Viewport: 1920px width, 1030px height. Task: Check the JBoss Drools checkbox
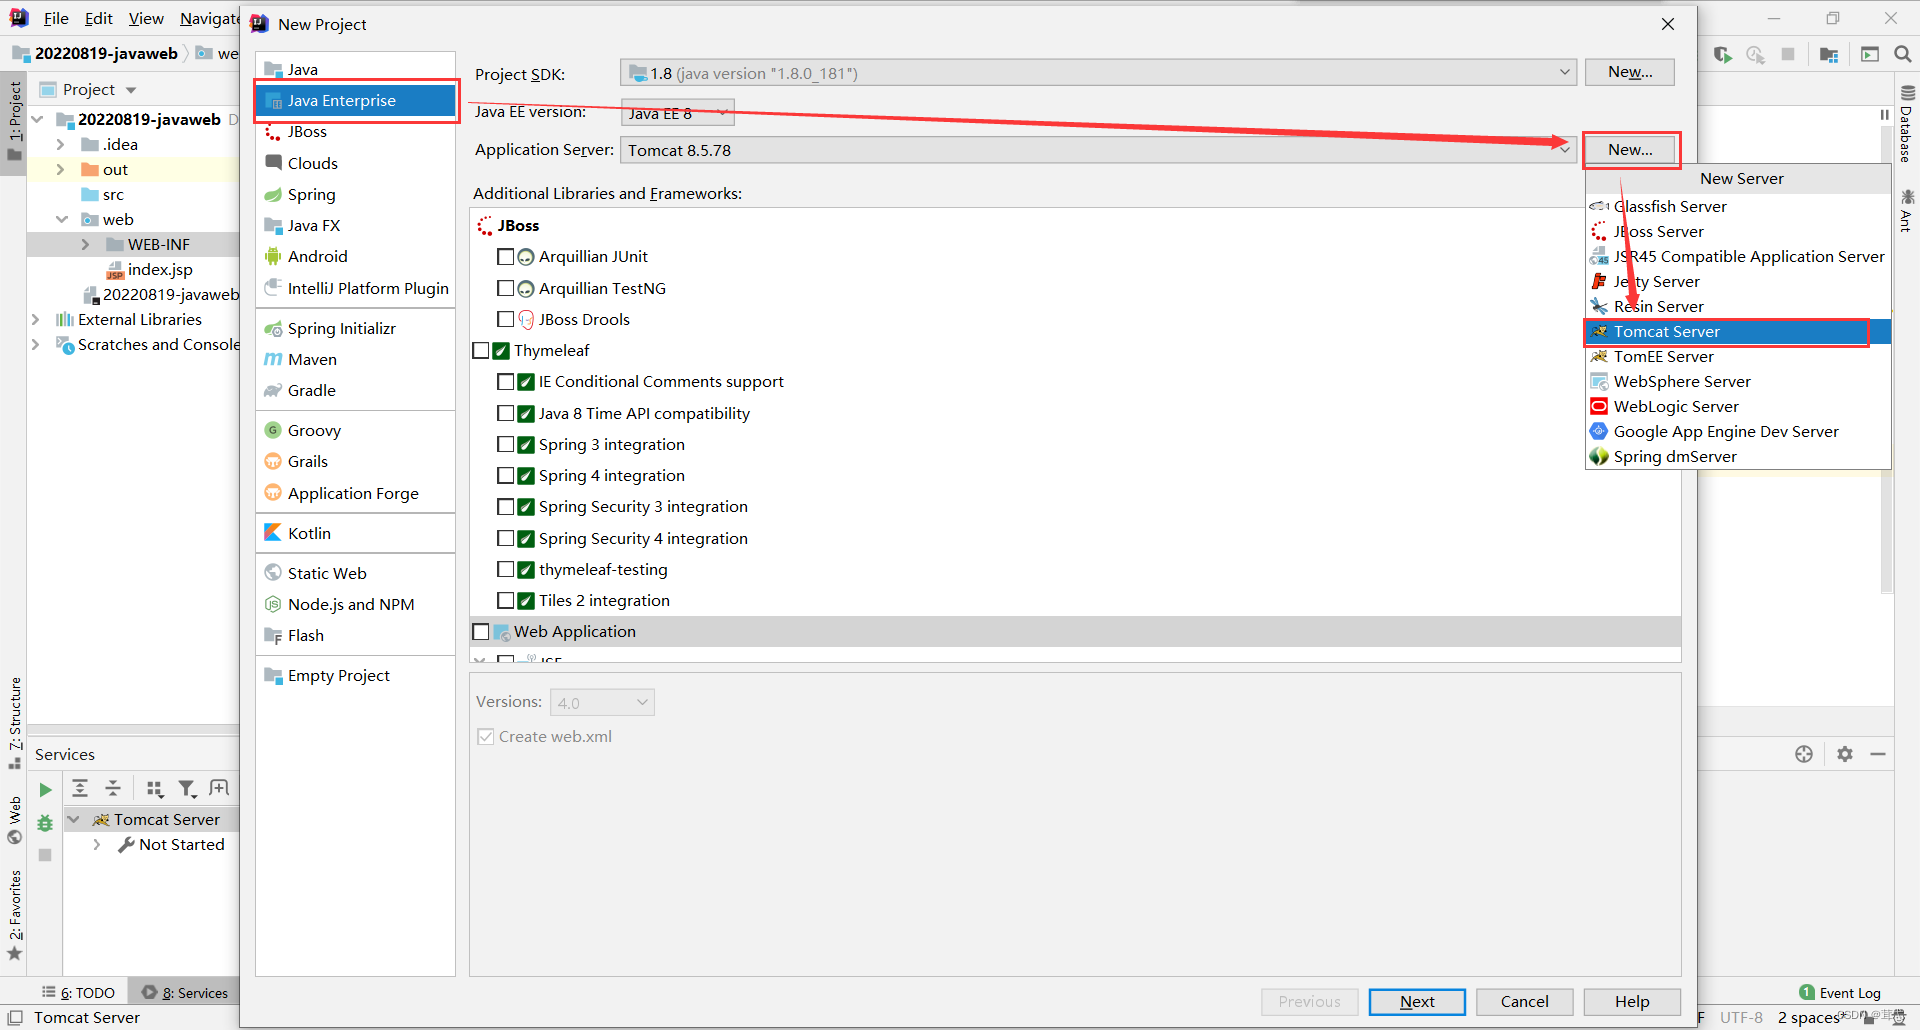(x=505, y=320)
